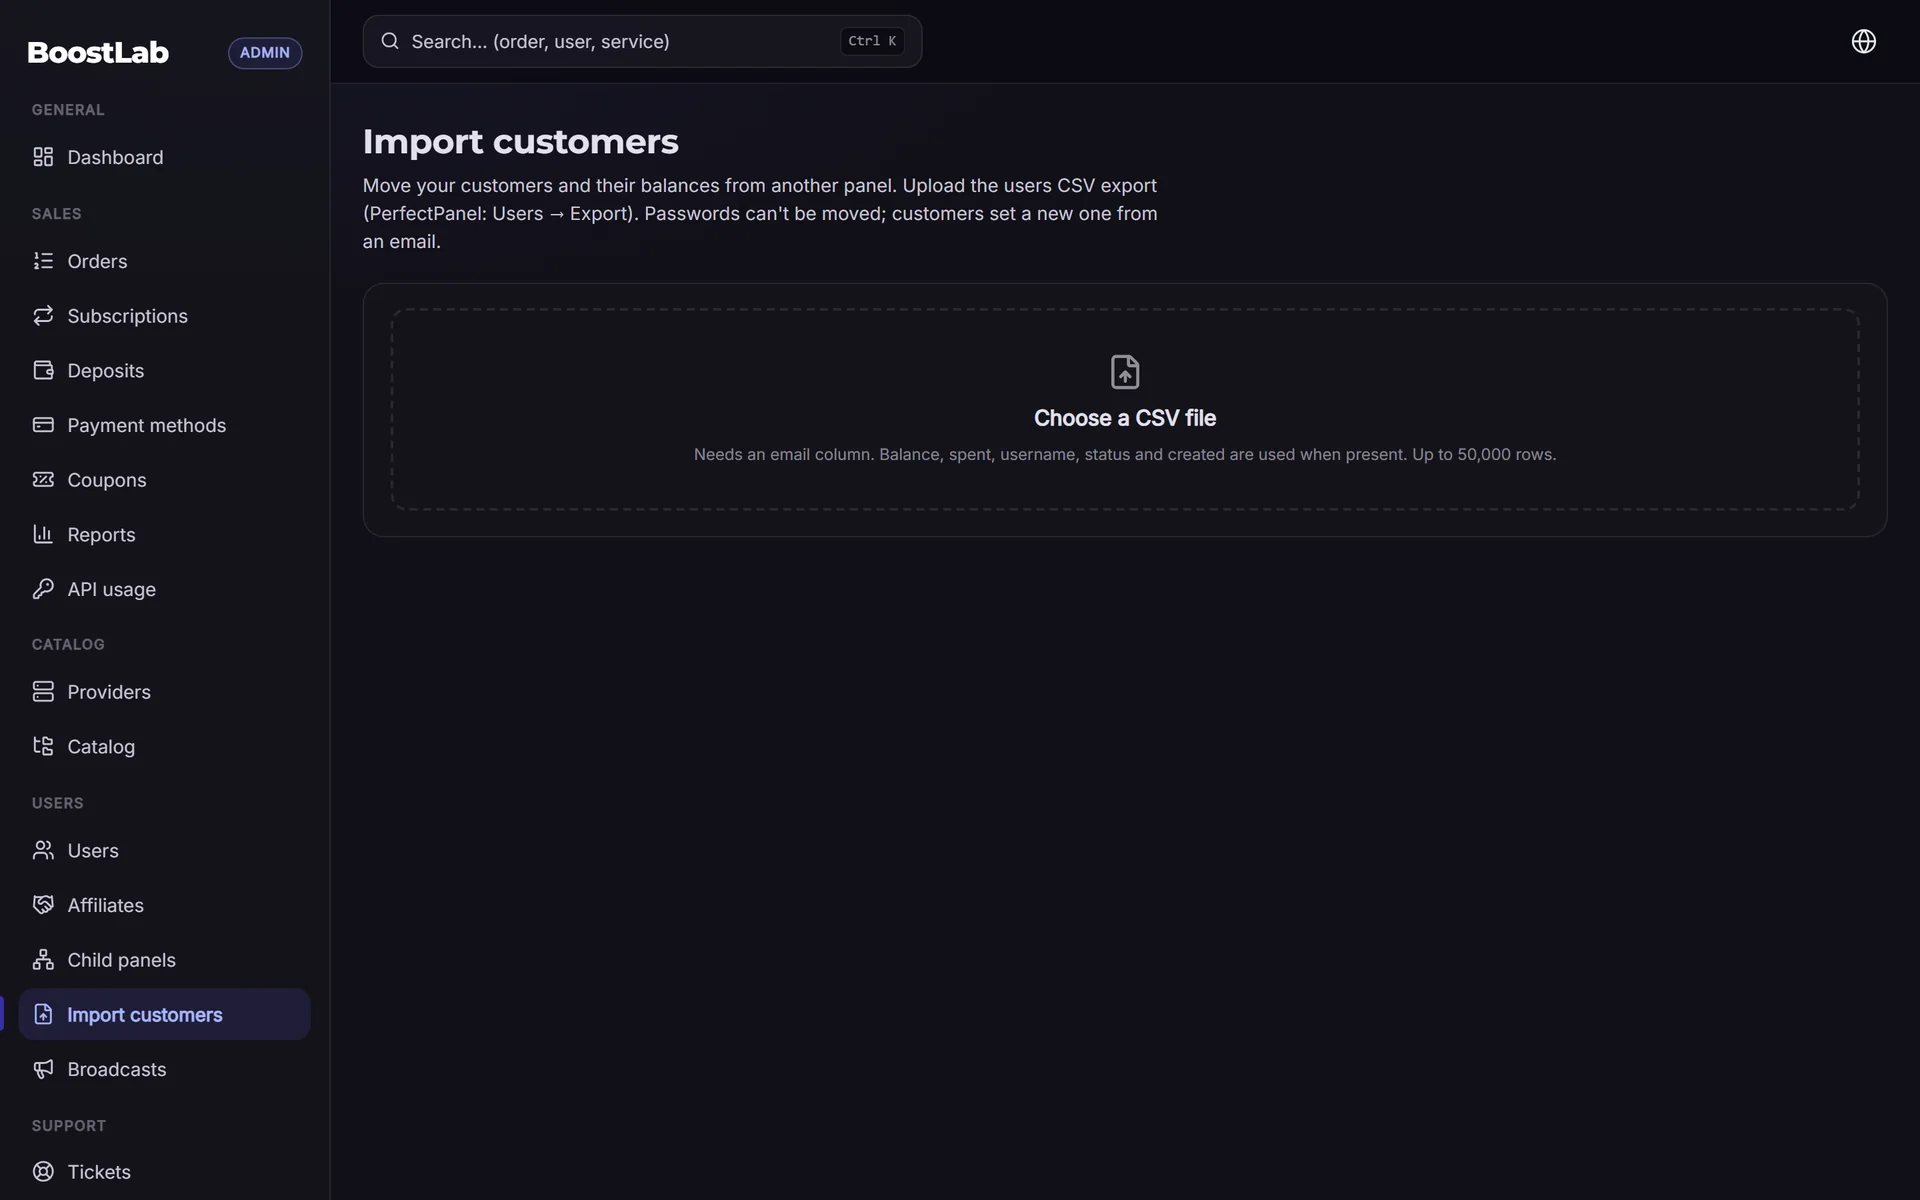The height and width of the screenshot is (1200, 1920).
Task: Click the ADMIN badge
Action: pos(265,53)
